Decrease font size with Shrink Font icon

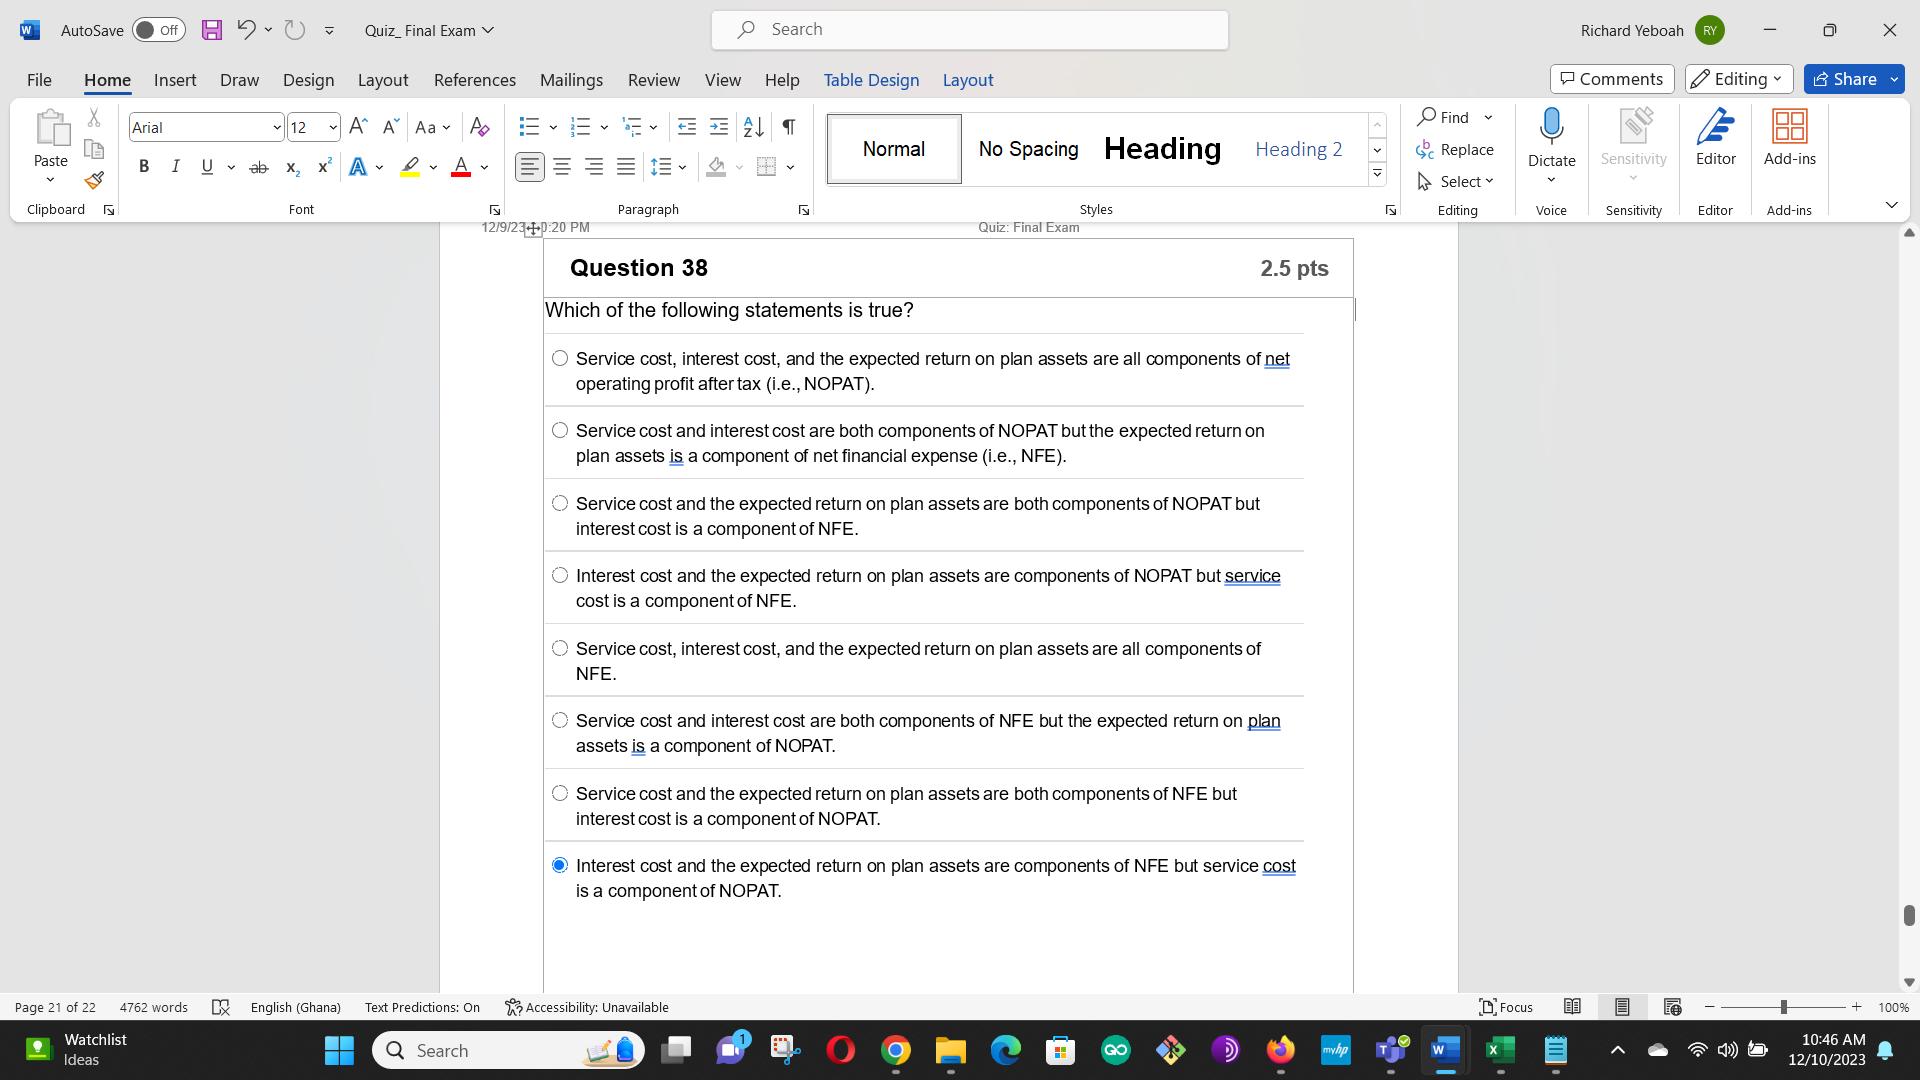click(x=391, y=127)
